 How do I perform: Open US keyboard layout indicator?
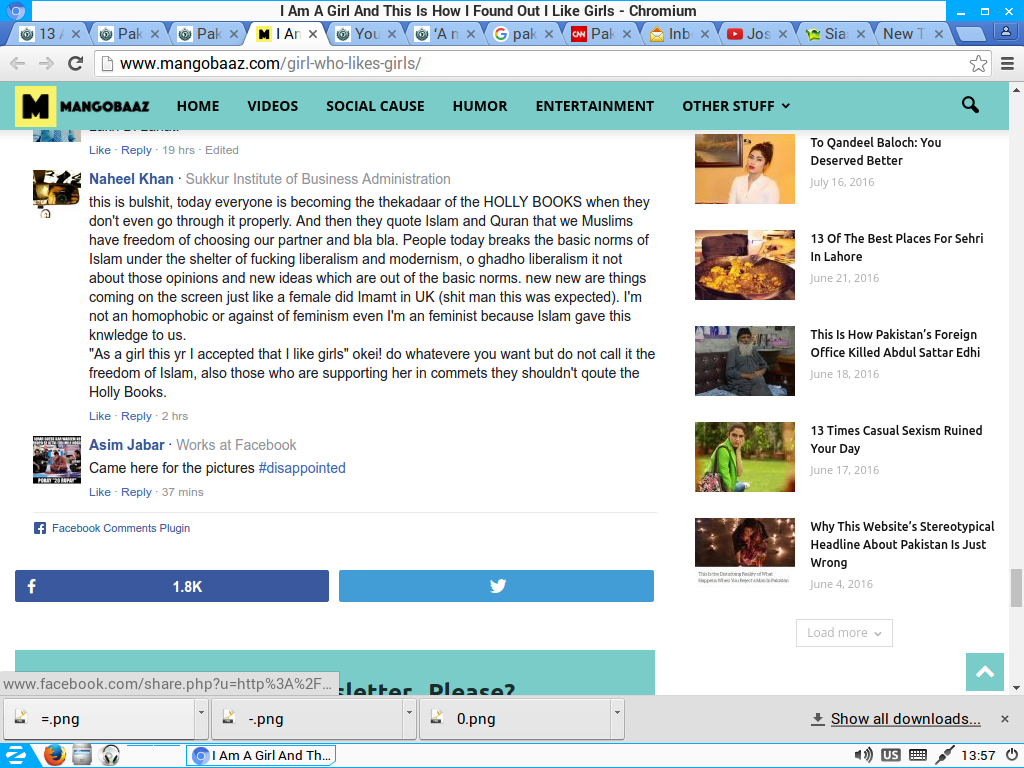(890, 756)
